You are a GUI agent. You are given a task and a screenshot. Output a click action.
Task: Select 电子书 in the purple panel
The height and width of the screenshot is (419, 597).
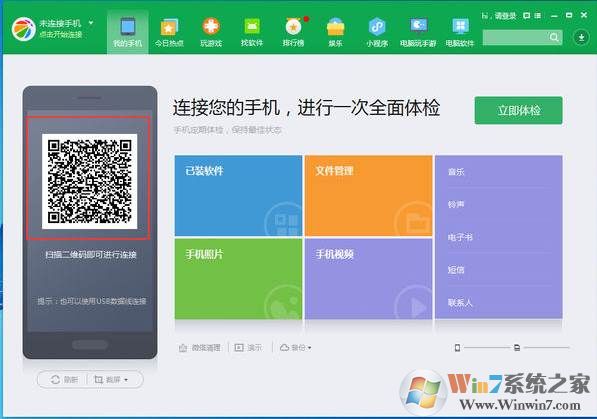pos(460,237)
